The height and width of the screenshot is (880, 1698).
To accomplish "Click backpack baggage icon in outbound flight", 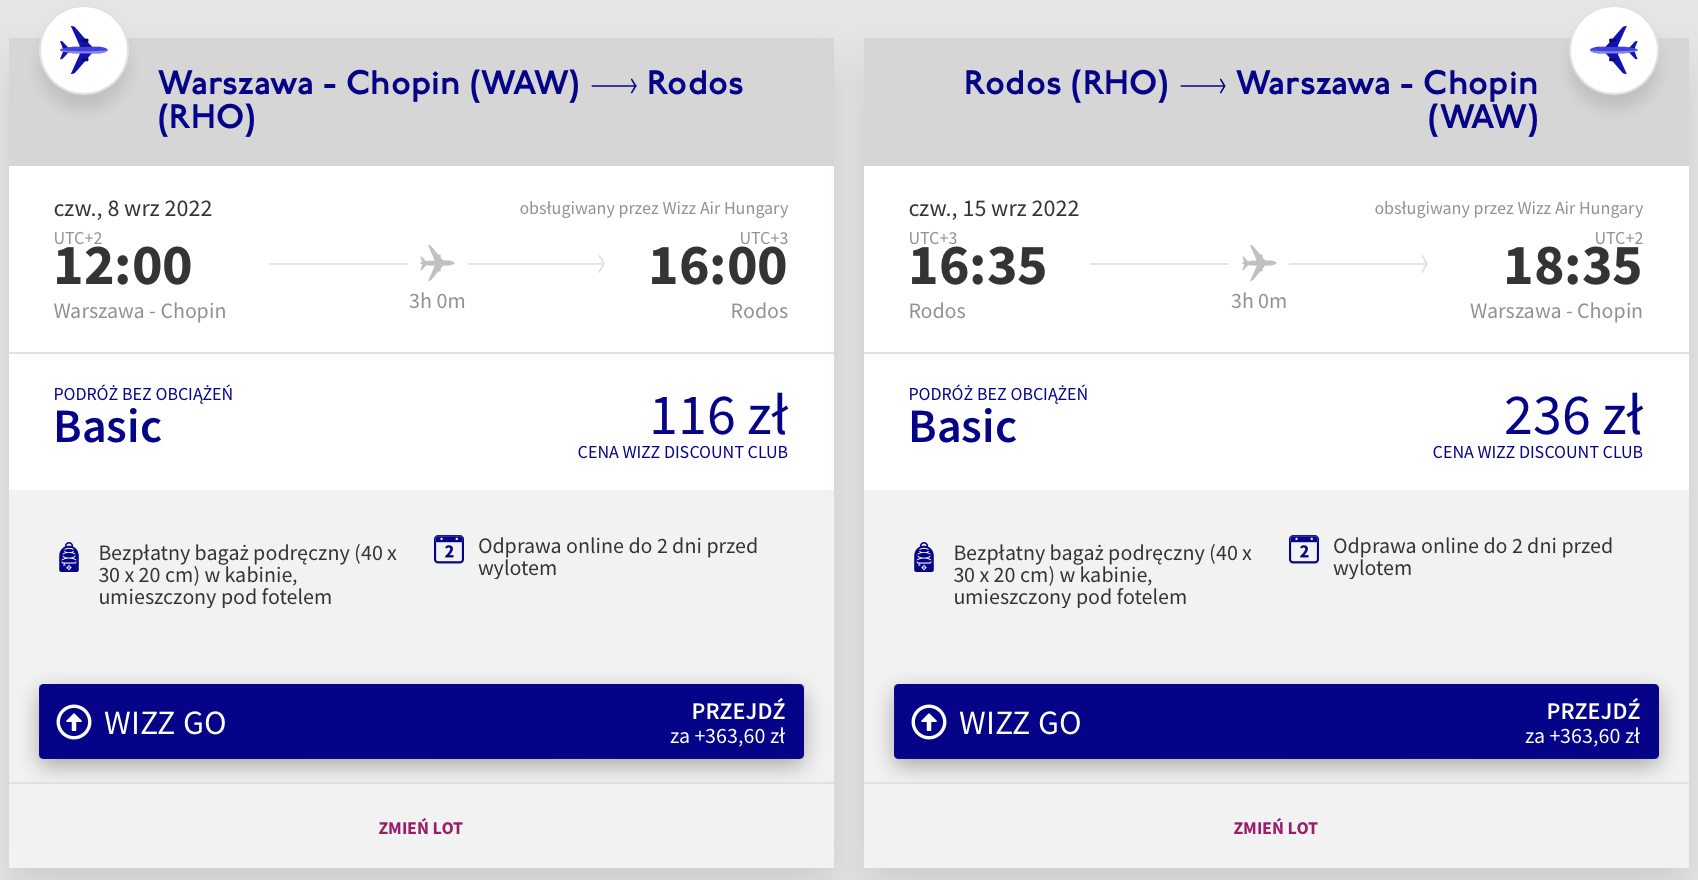I will 69,557.
